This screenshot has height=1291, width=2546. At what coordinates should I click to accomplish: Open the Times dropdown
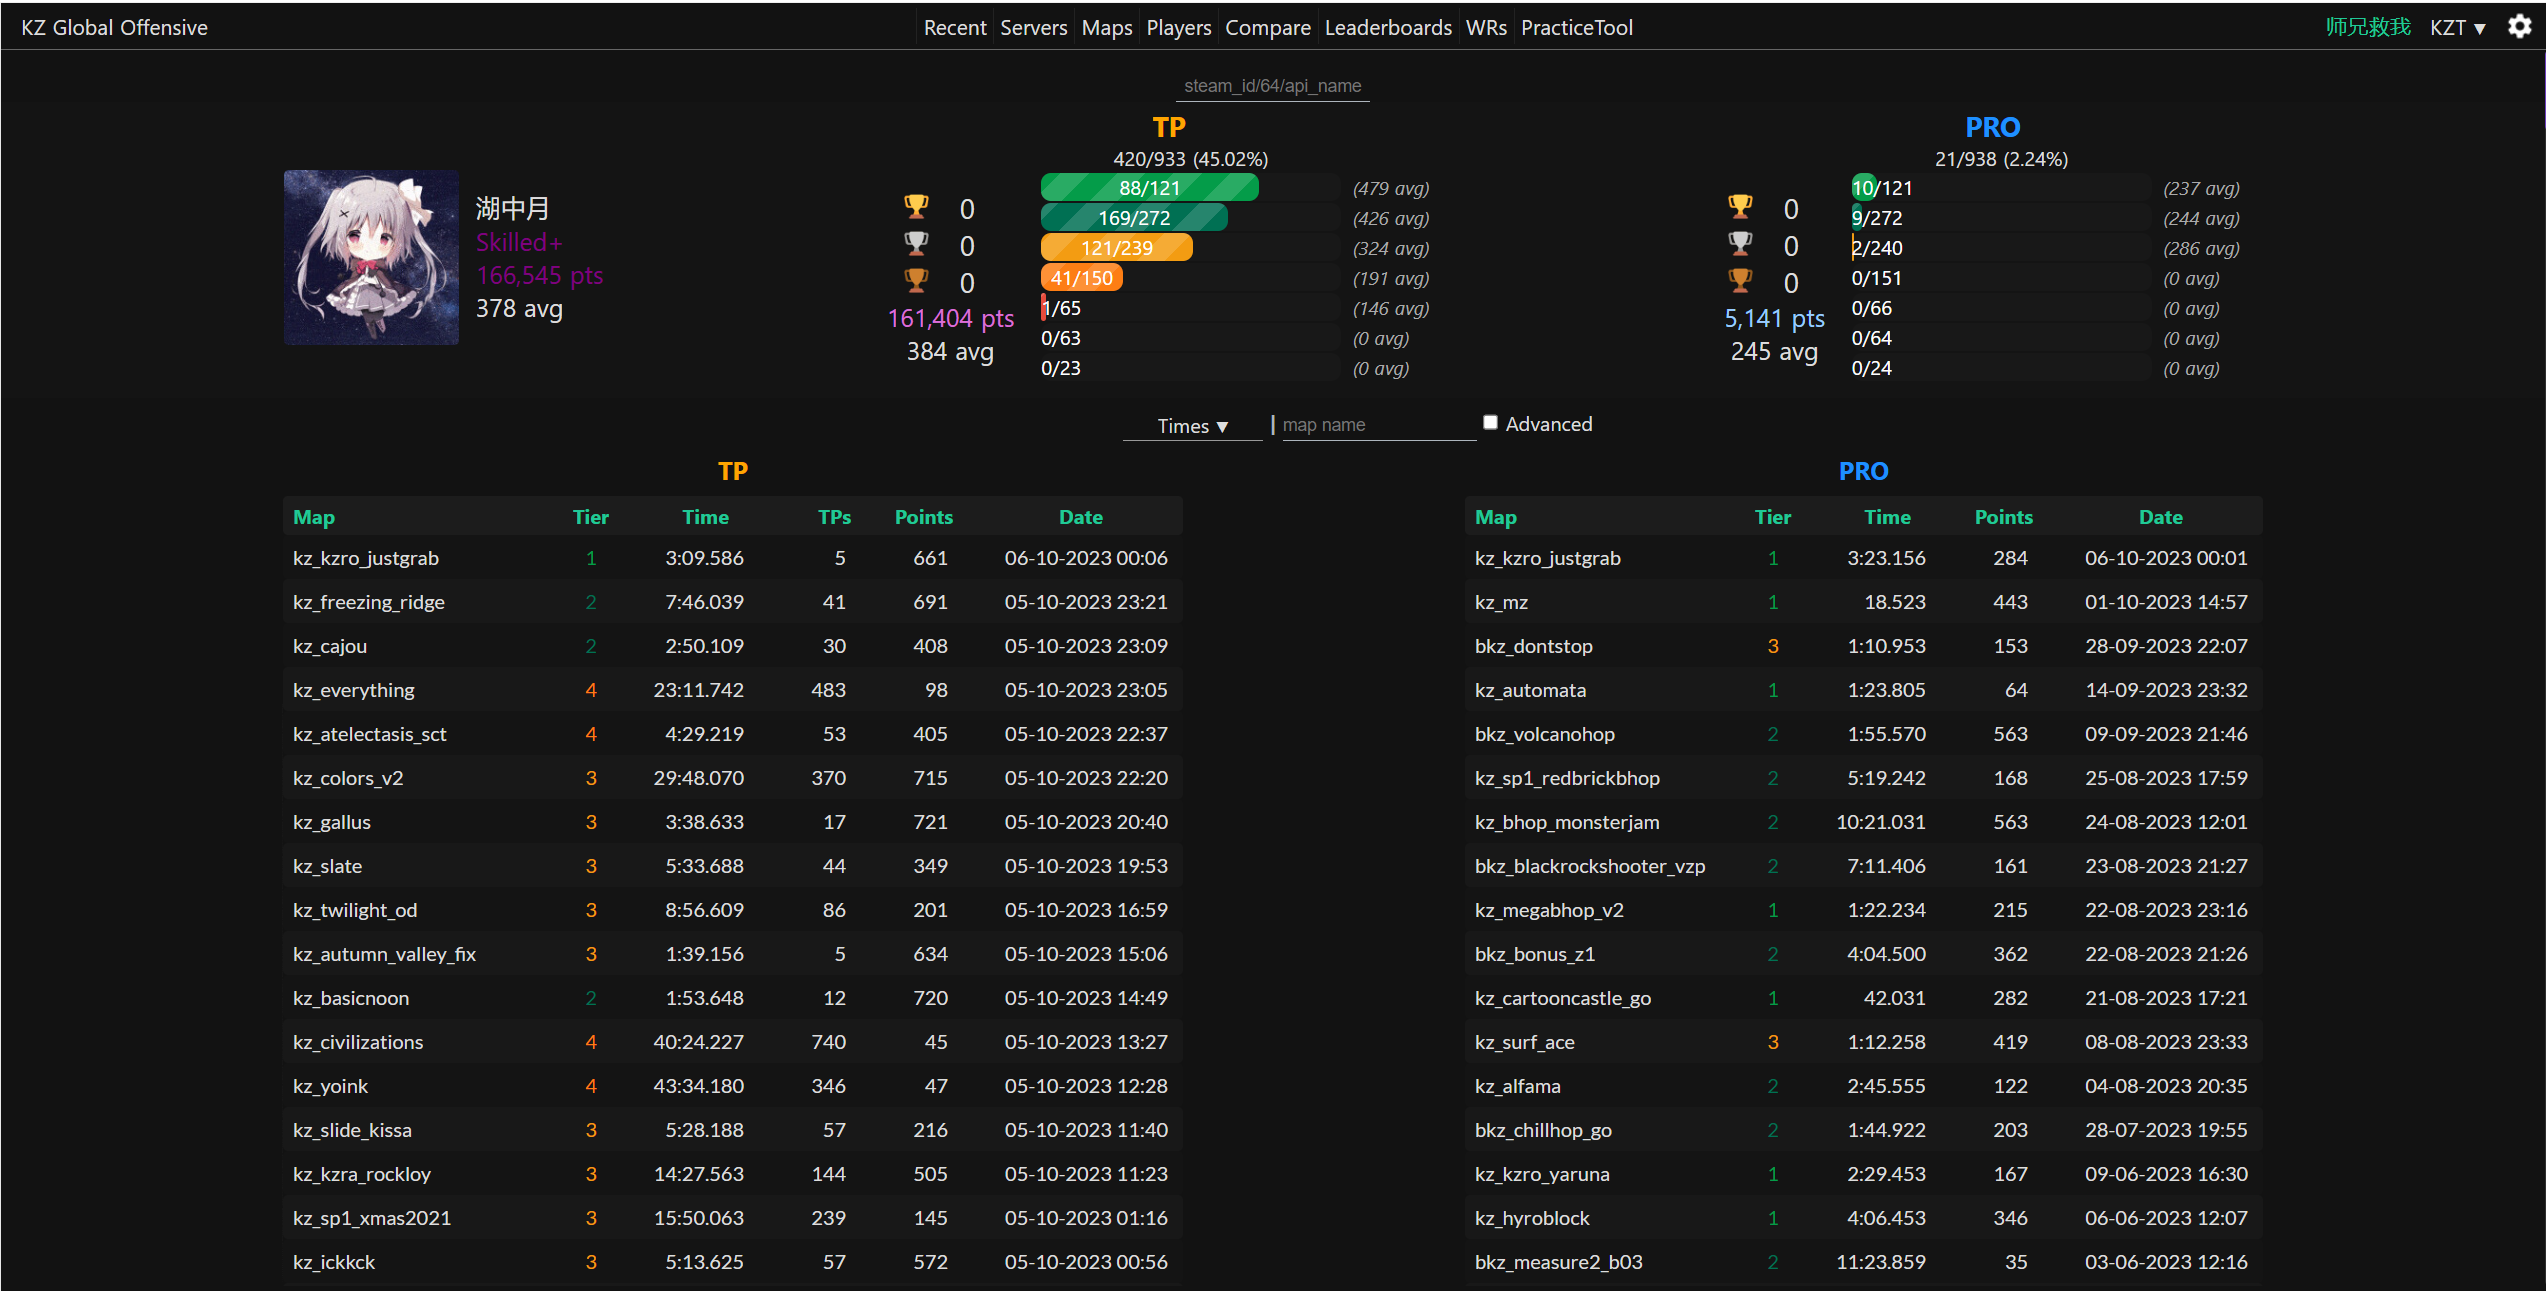pos(1192,426)
